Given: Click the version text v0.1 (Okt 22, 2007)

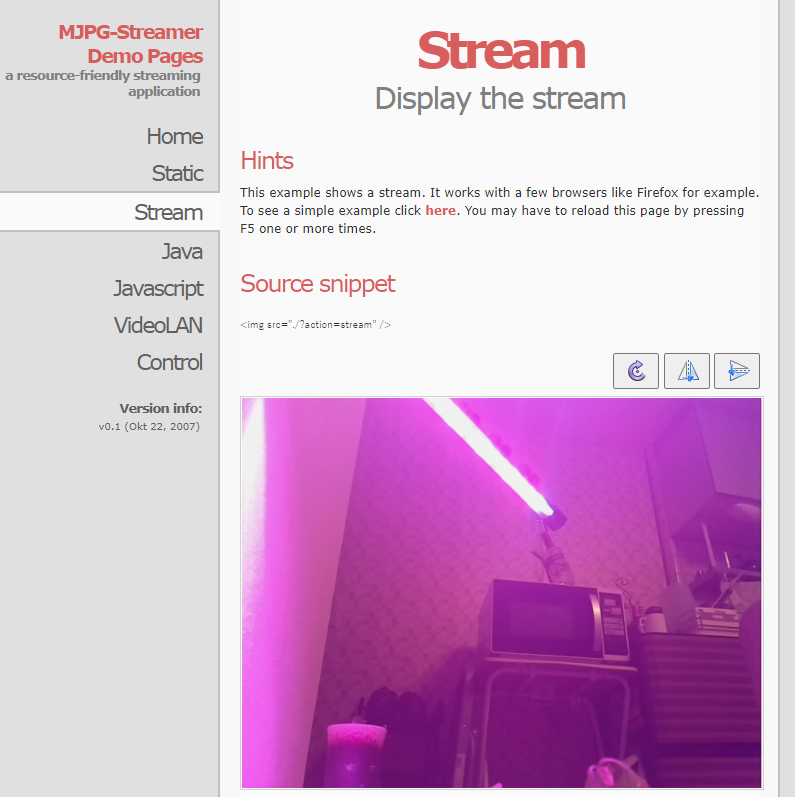Looking at the screenshot, I should (x=149, y=426).
